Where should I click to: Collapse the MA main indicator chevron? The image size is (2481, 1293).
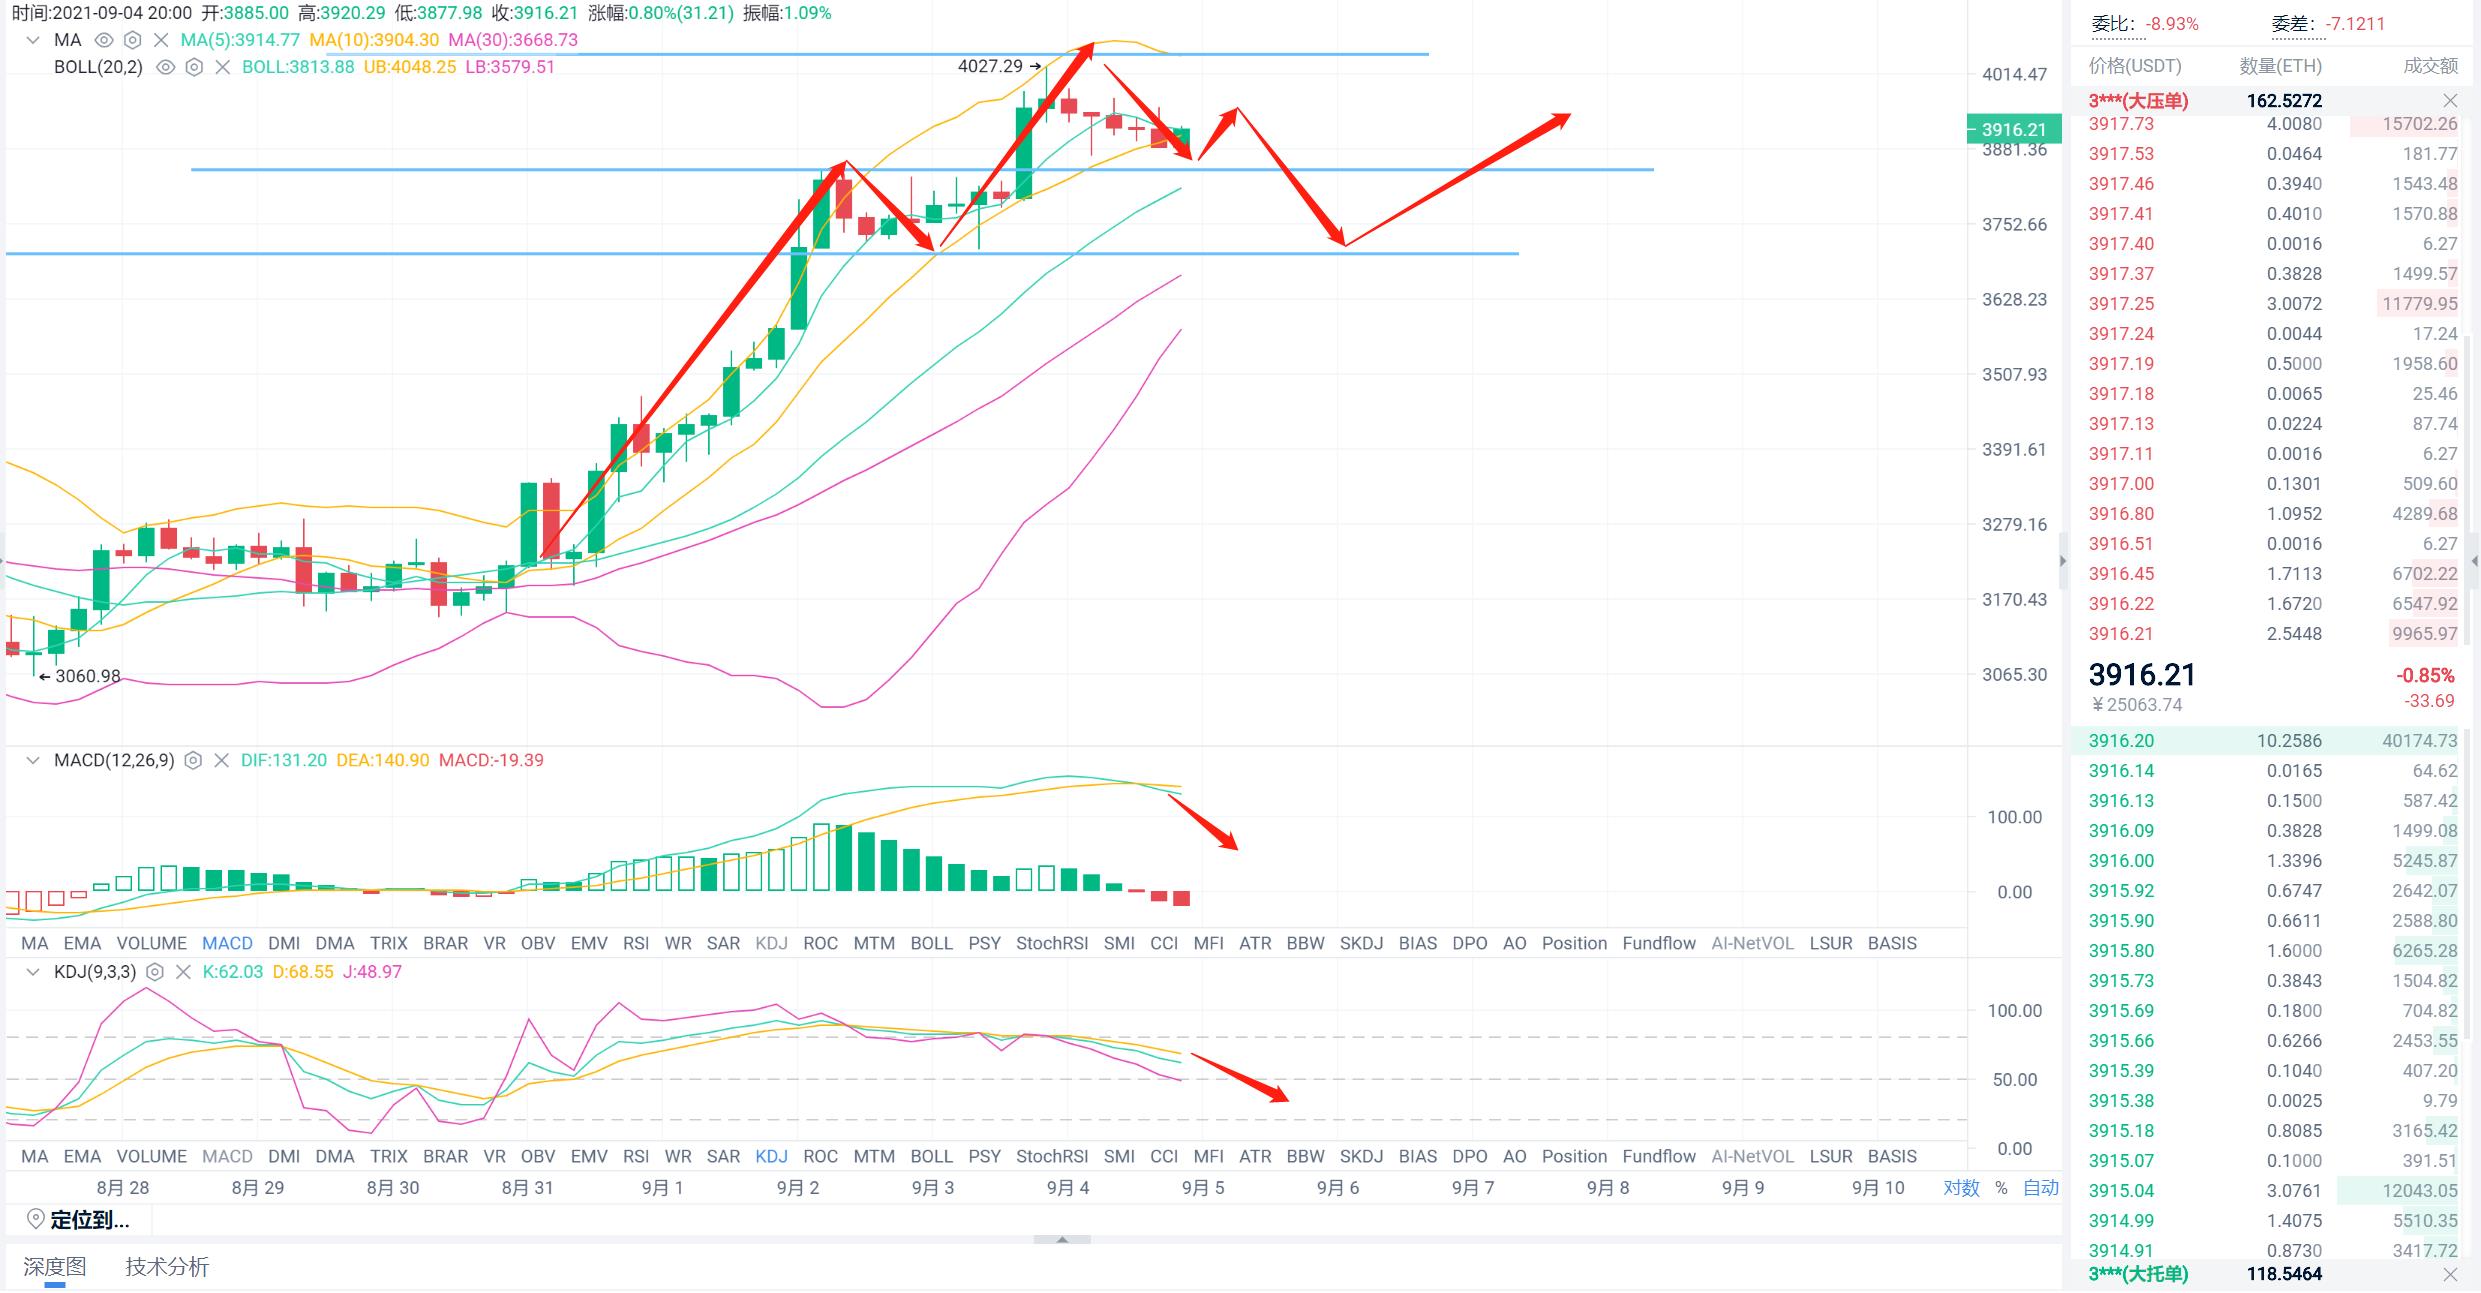click(x=33, y=40)
